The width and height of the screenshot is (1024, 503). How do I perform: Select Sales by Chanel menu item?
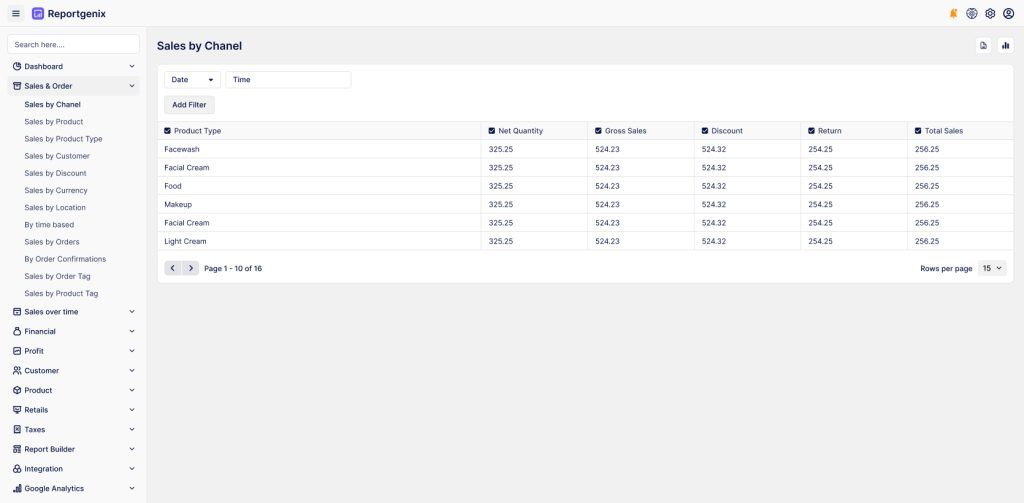click(52, 105)
